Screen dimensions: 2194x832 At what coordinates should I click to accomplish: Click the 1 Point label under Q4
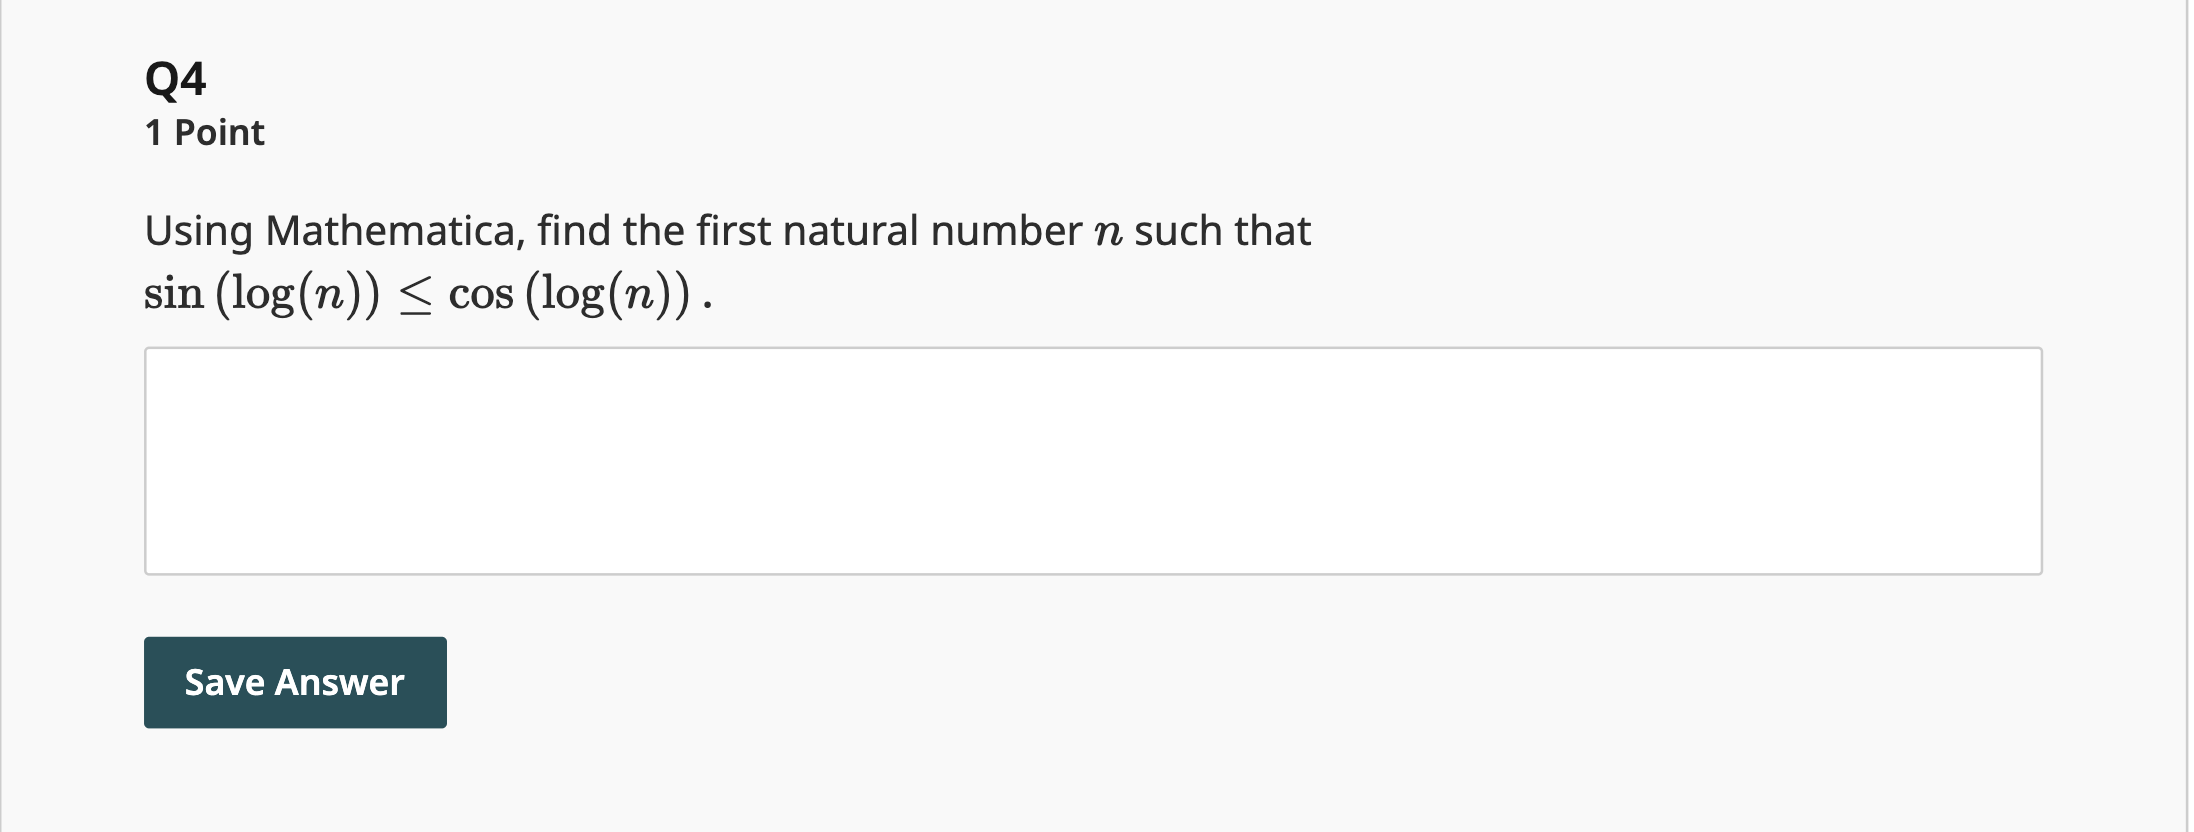point(203,131)
